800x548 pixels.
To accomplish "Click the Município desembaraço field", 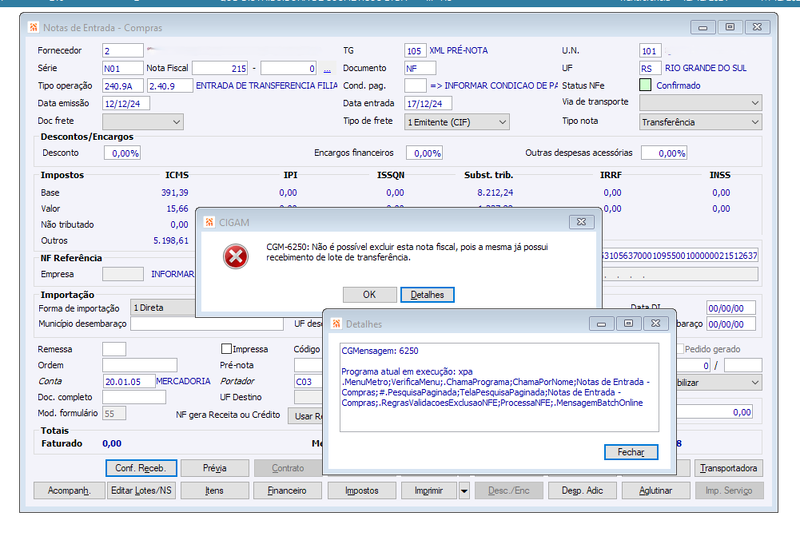I will pyautogui.click(x=207, y=323).
